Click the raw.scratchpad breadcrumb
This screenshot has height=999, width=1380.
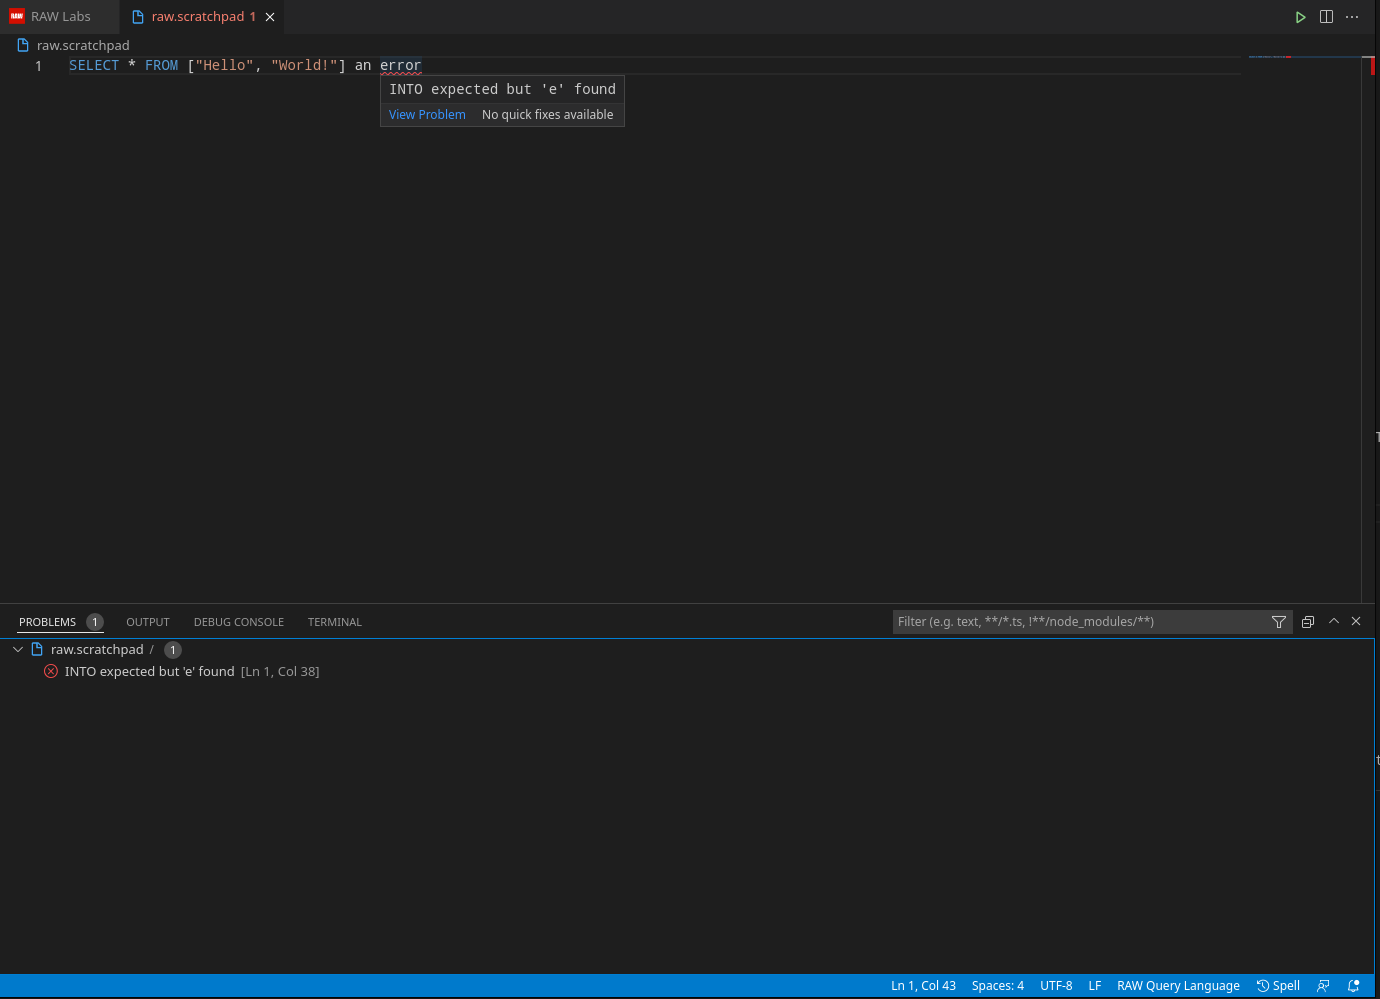(83, 45)
